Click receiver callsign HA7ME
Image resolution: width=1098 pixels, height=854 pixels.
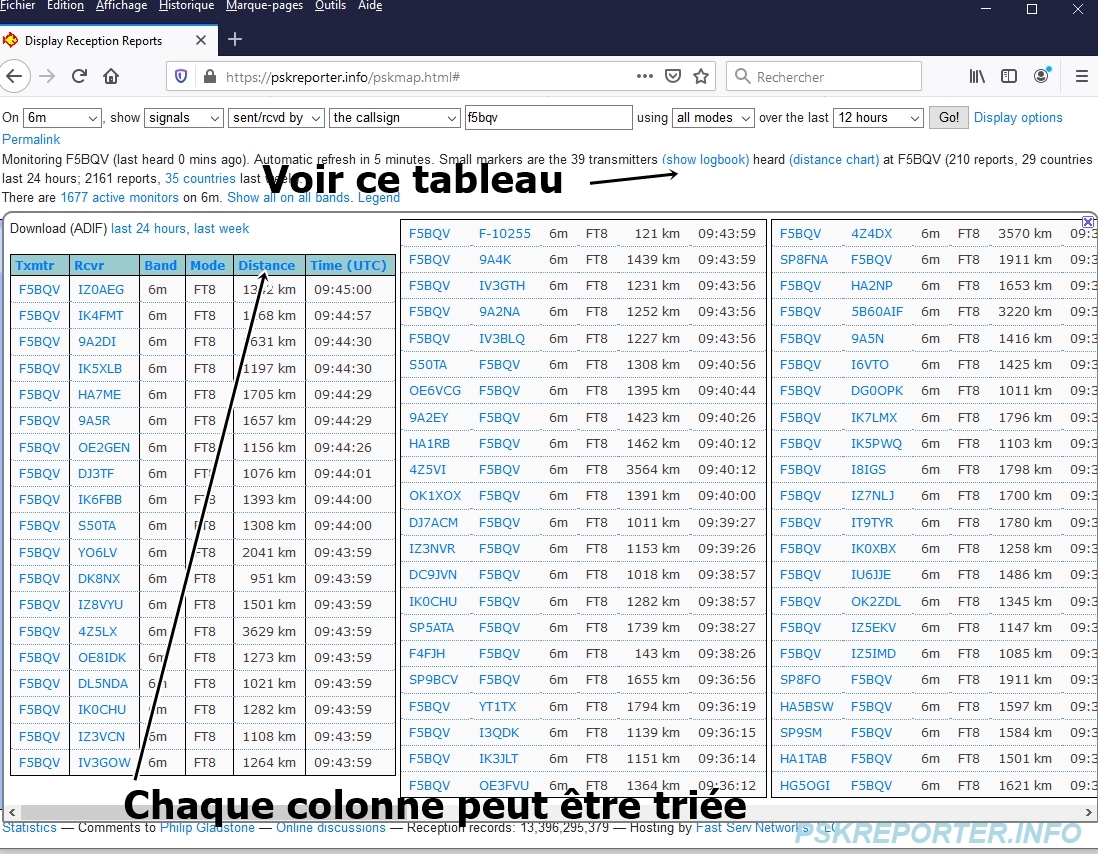tap(99, 395)
